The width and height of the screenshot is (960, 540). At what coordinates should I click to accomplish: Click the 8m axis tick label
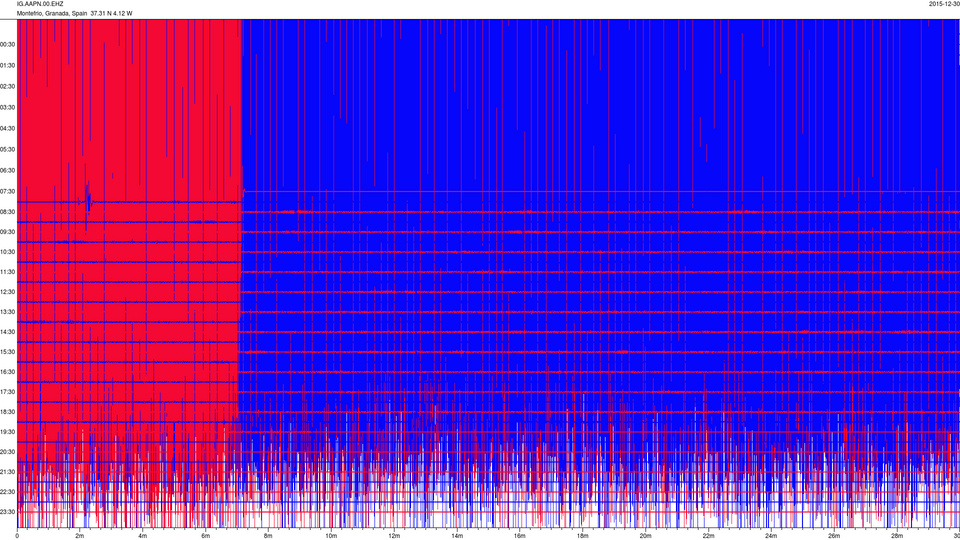click(x=268, y=536)
